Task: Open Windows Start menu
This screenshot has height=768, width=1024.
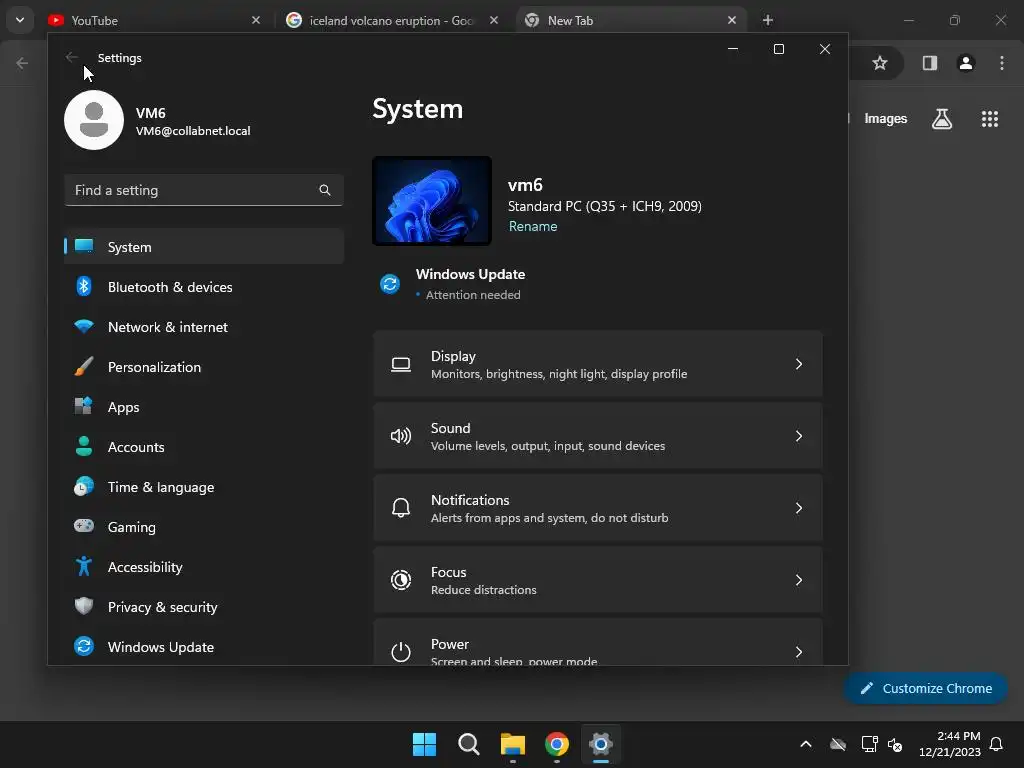Action: [424, 744]
